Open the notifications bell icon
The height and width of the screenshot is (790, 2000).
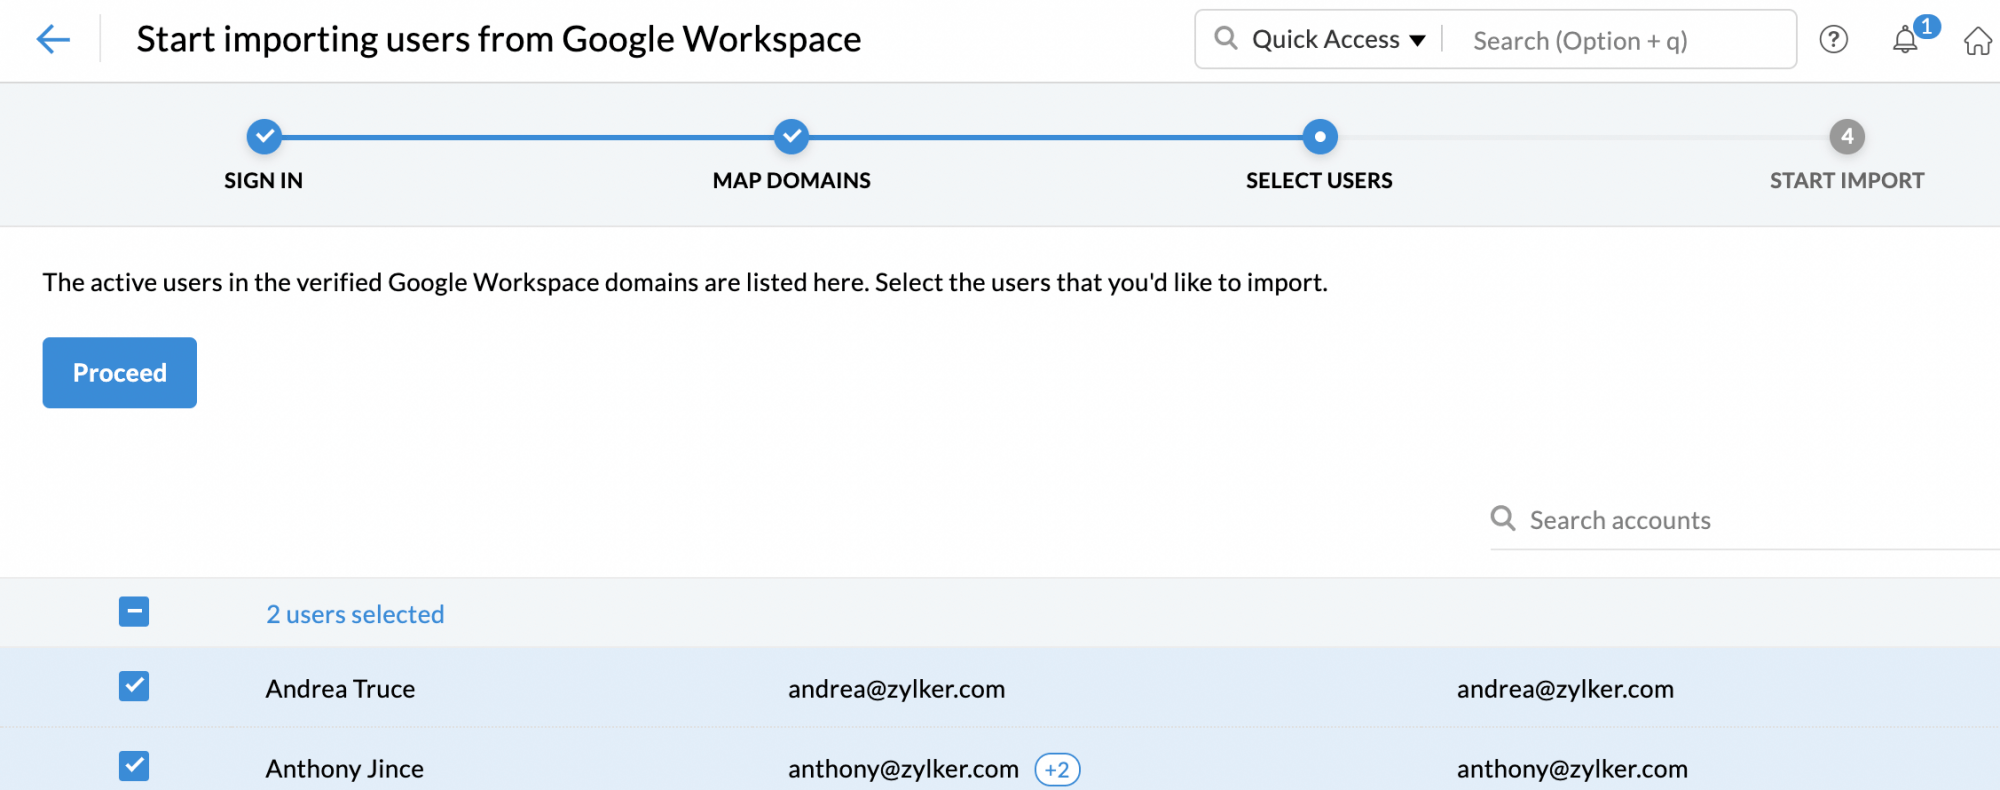1905,40
